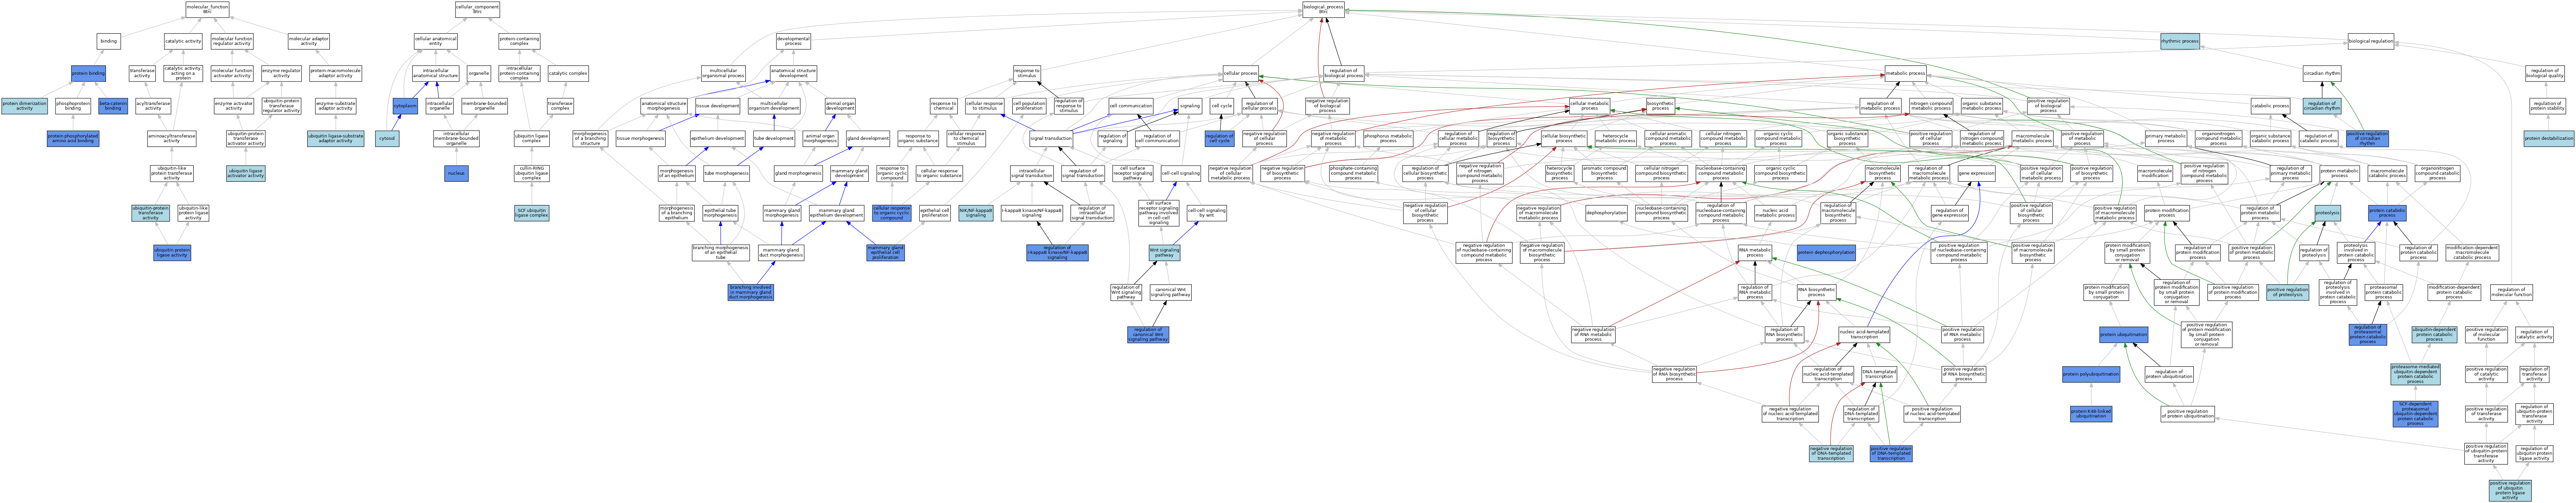Select the blue 'protein ubiquitination' node

(x=2123, y=334)
